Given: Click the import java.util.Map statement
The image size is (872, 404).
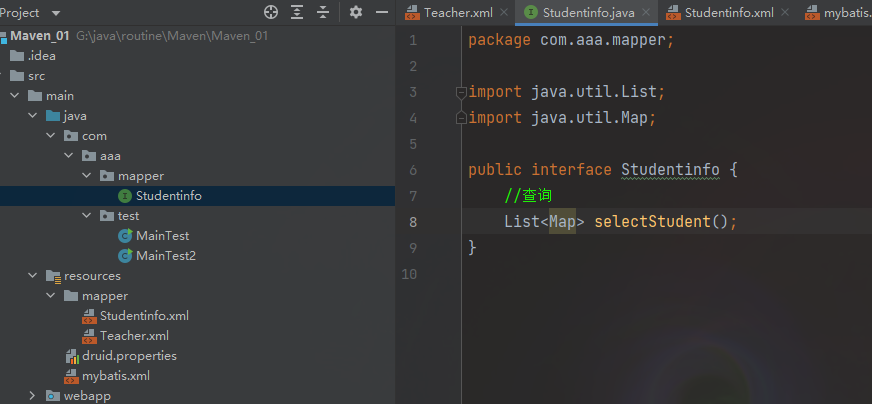Looking at the screenshot, I should click(x=562, y=118).
